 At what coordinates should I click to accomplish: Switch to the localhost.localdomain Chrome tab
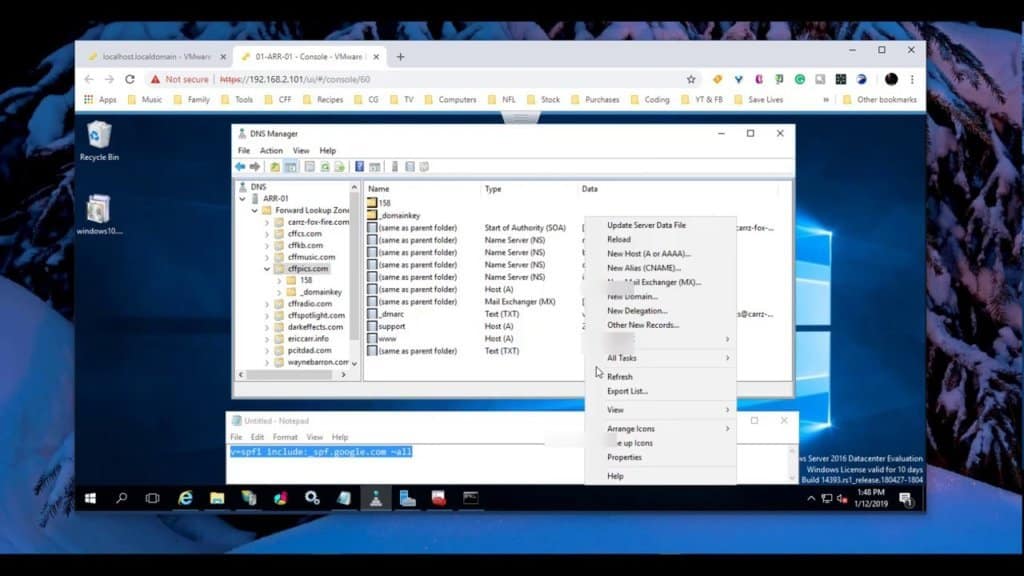[155, 57]
